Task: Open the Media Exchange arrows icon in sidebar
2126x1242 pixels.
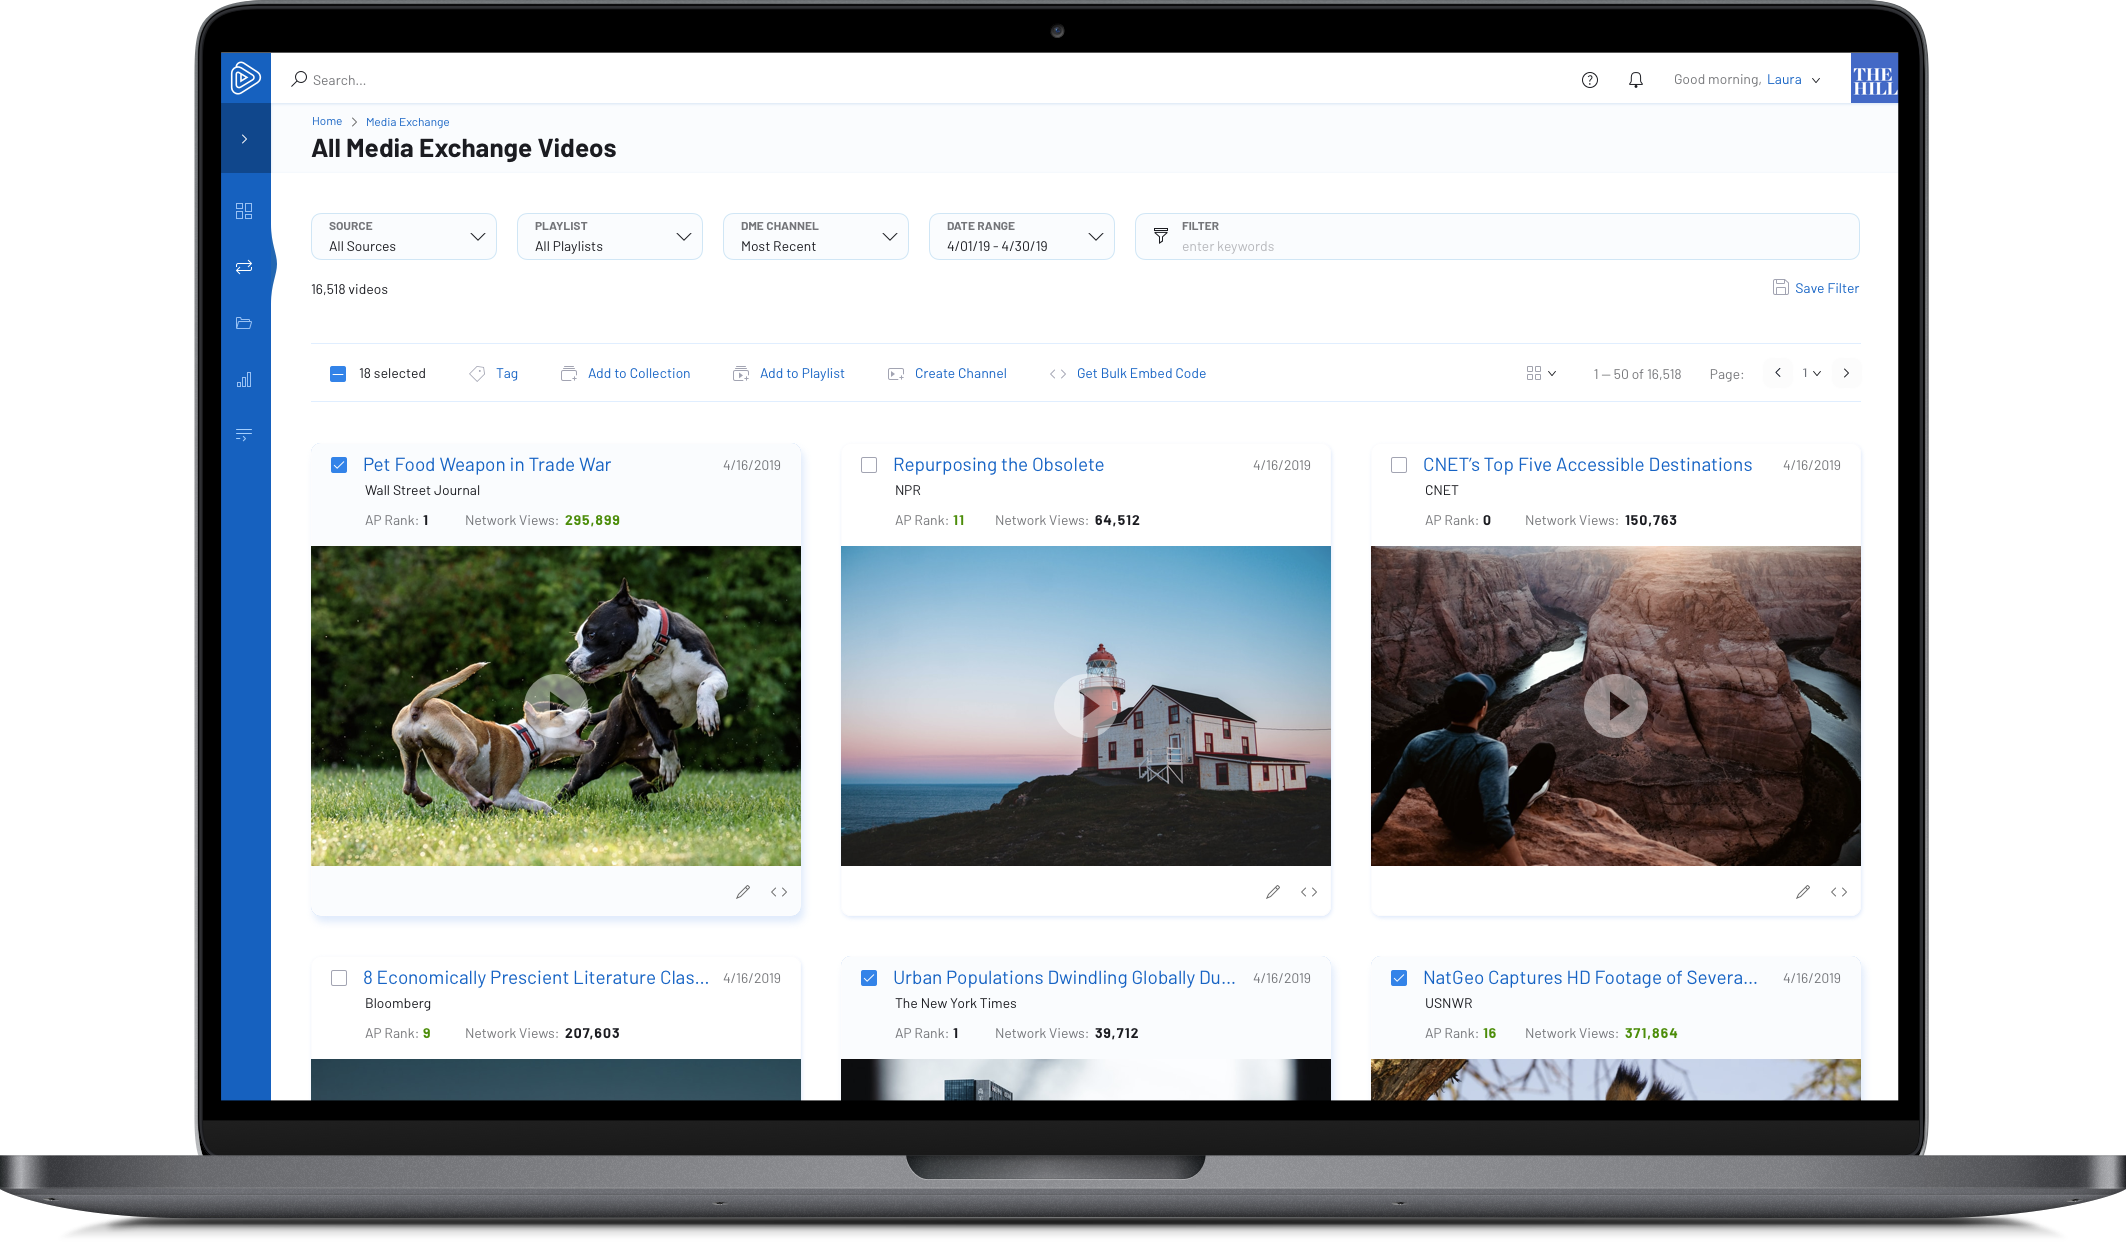Action: point(244,267)
